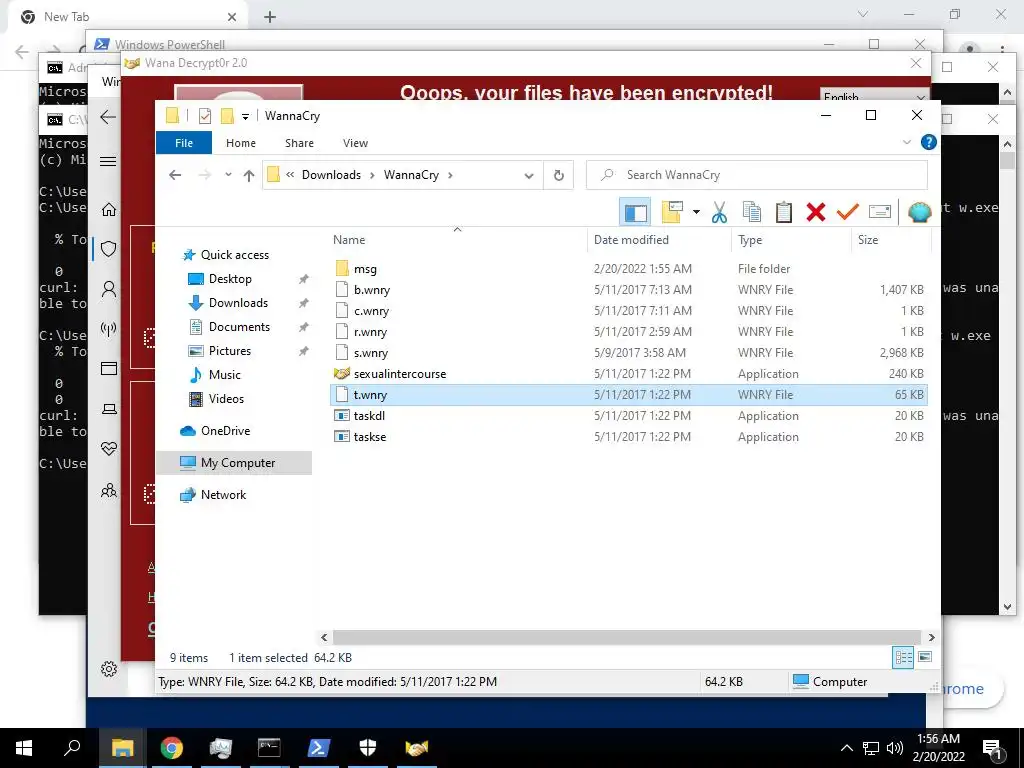1024x768 pixels.
Task: Click the Rename icon in the toolbar
Action: pyautogui.click(x=880, y=212)
